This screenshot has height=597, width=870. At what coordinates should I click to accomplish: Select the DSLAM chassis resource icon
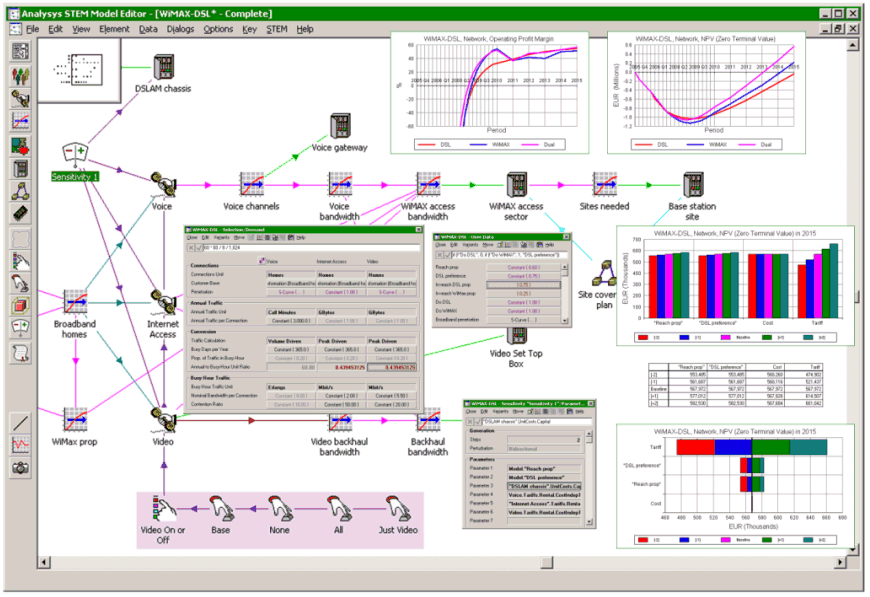point(164,67)
